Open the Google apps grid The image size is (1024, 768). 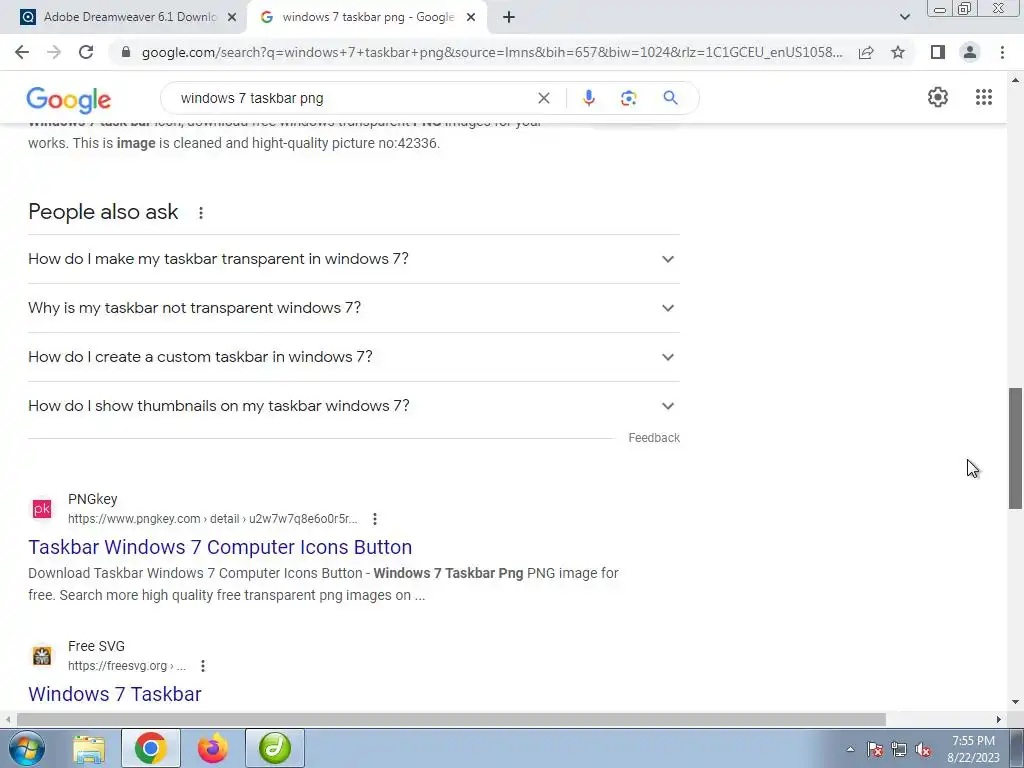(x=984, y=97)
